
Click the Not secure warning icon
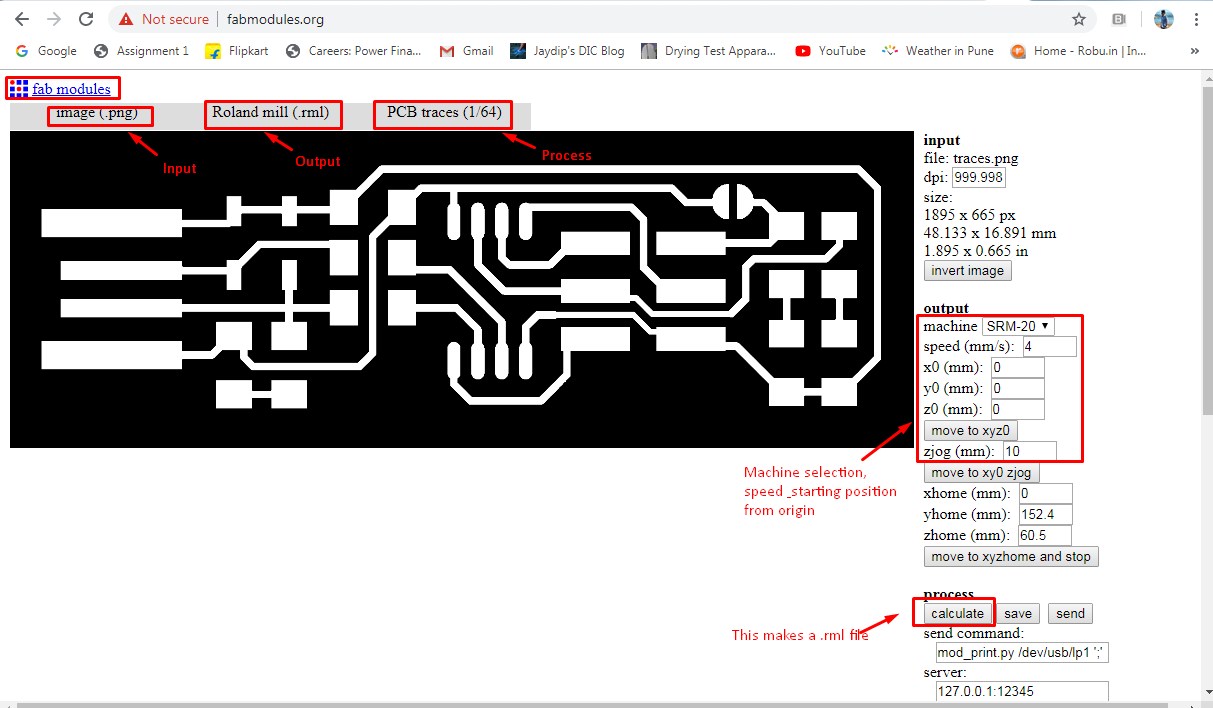(x=126, y=19)
